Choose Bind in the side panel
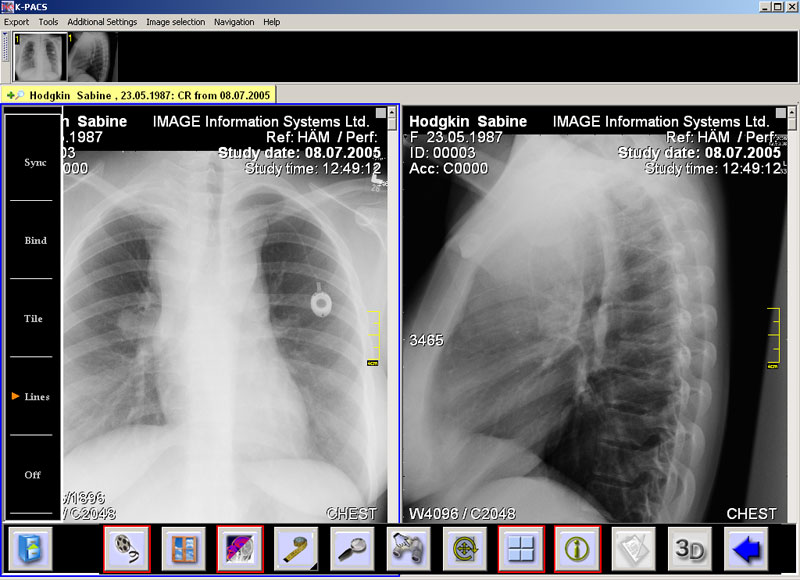This screenshot has width=800, height=580. point(35,240)
